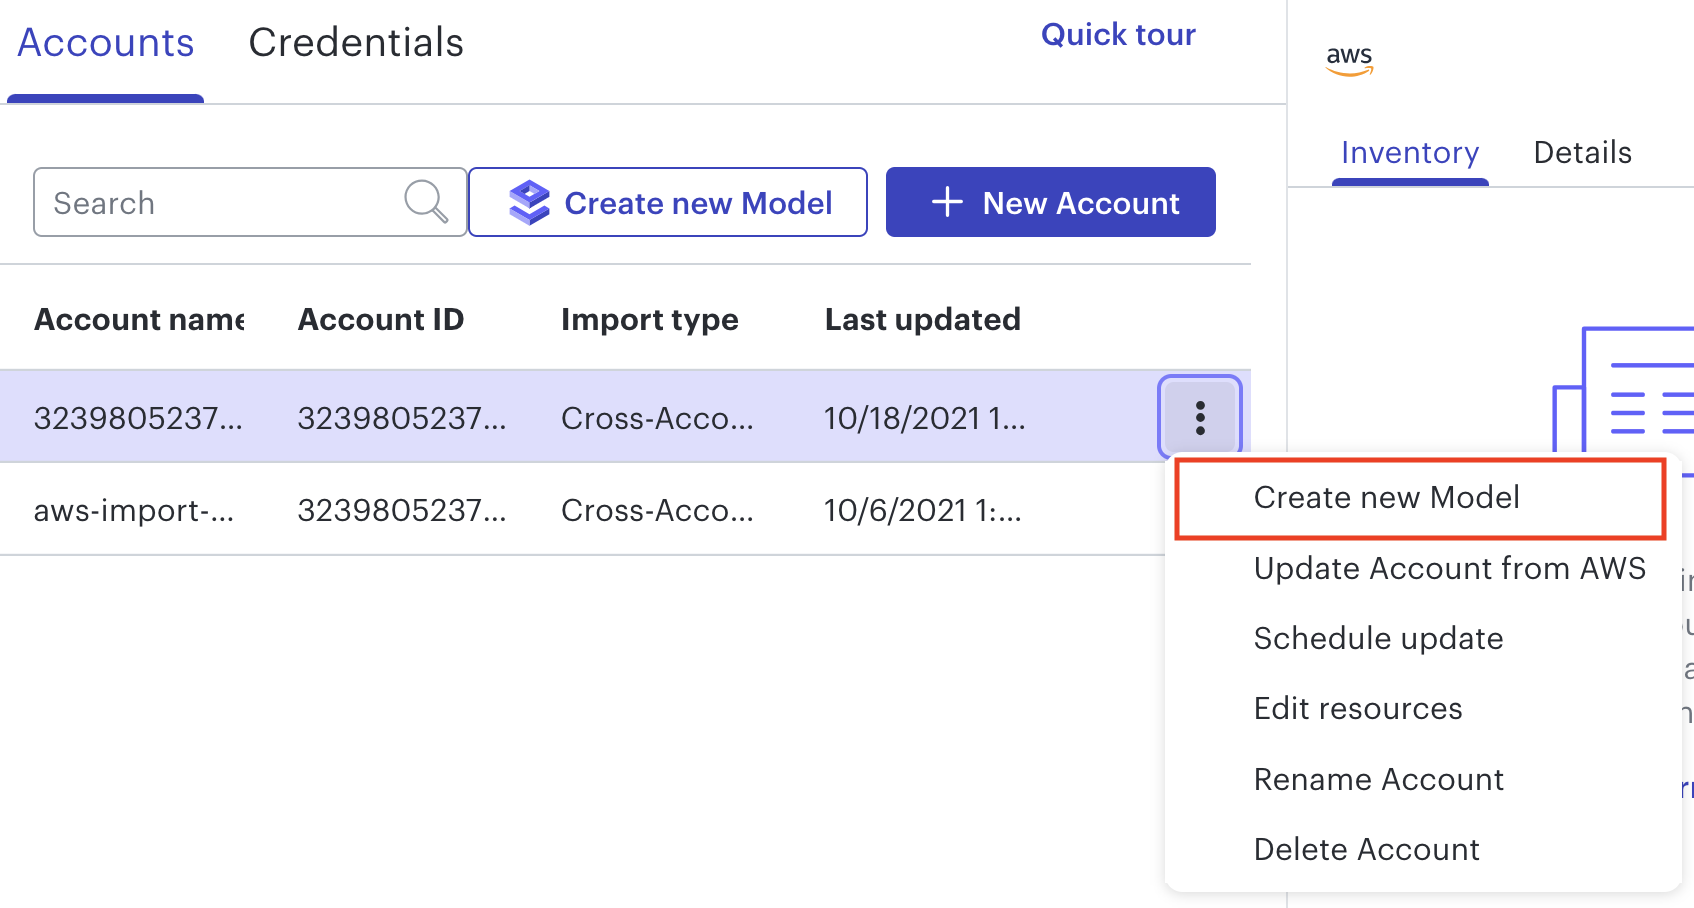The height and width of the screenshot is (908, 1694).
Task: Click the layered Model icon beside Create new Model
Action: 531,202
